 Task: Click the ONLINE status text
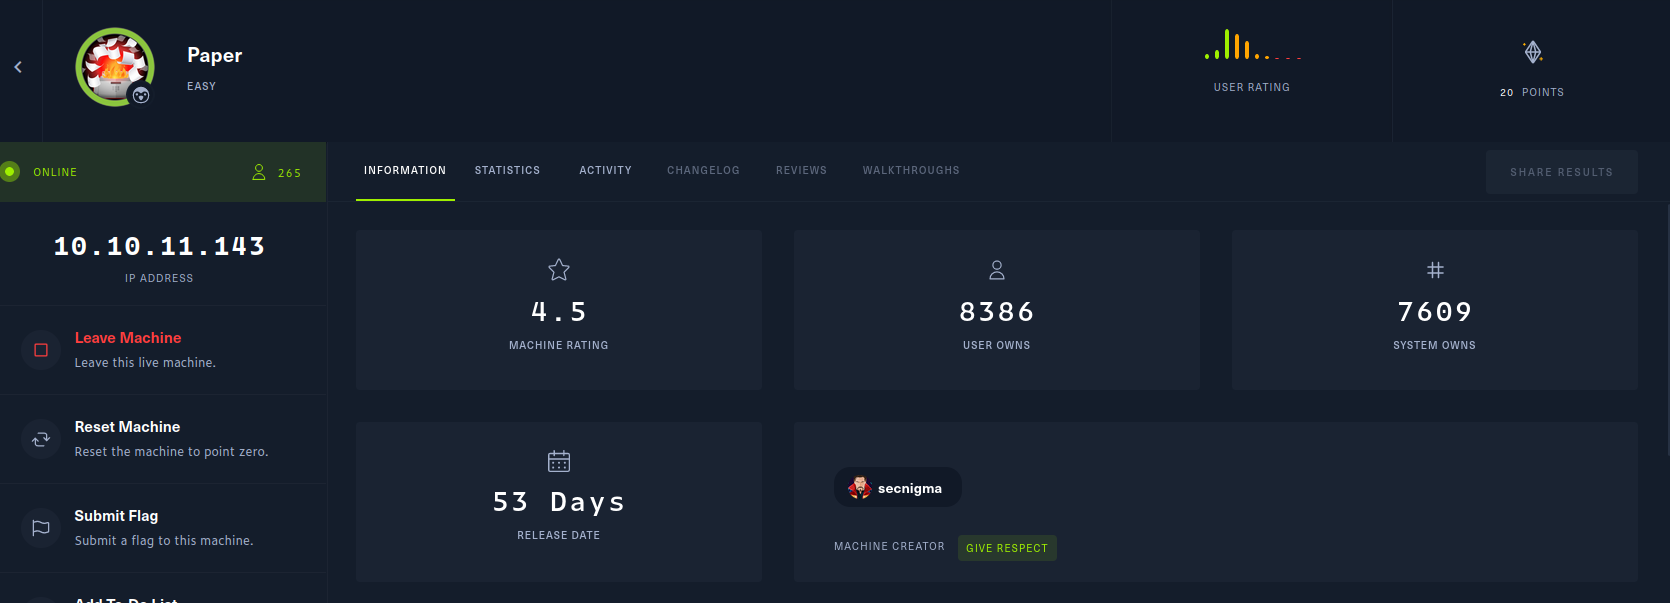[x=55, y=172]
